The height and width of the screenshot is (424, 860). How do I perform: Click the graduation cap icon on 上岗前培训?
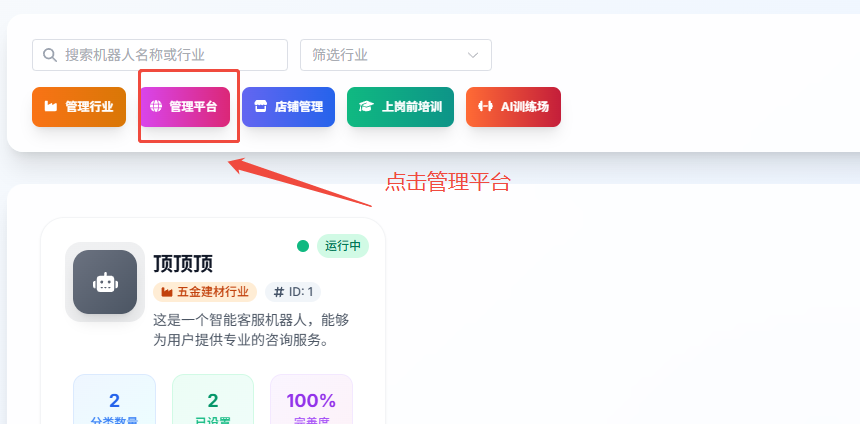coord(366,107)
